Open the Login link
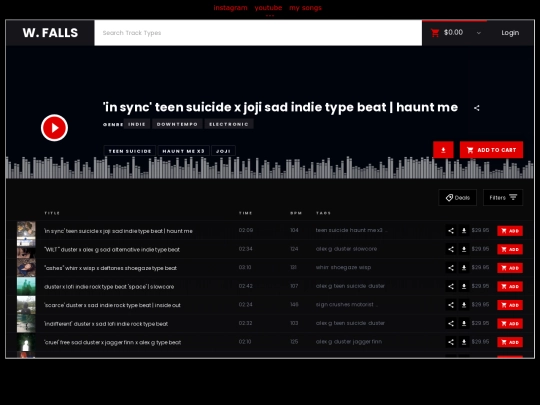The width and height of the screenshot is (540, 405). point(510,33)
